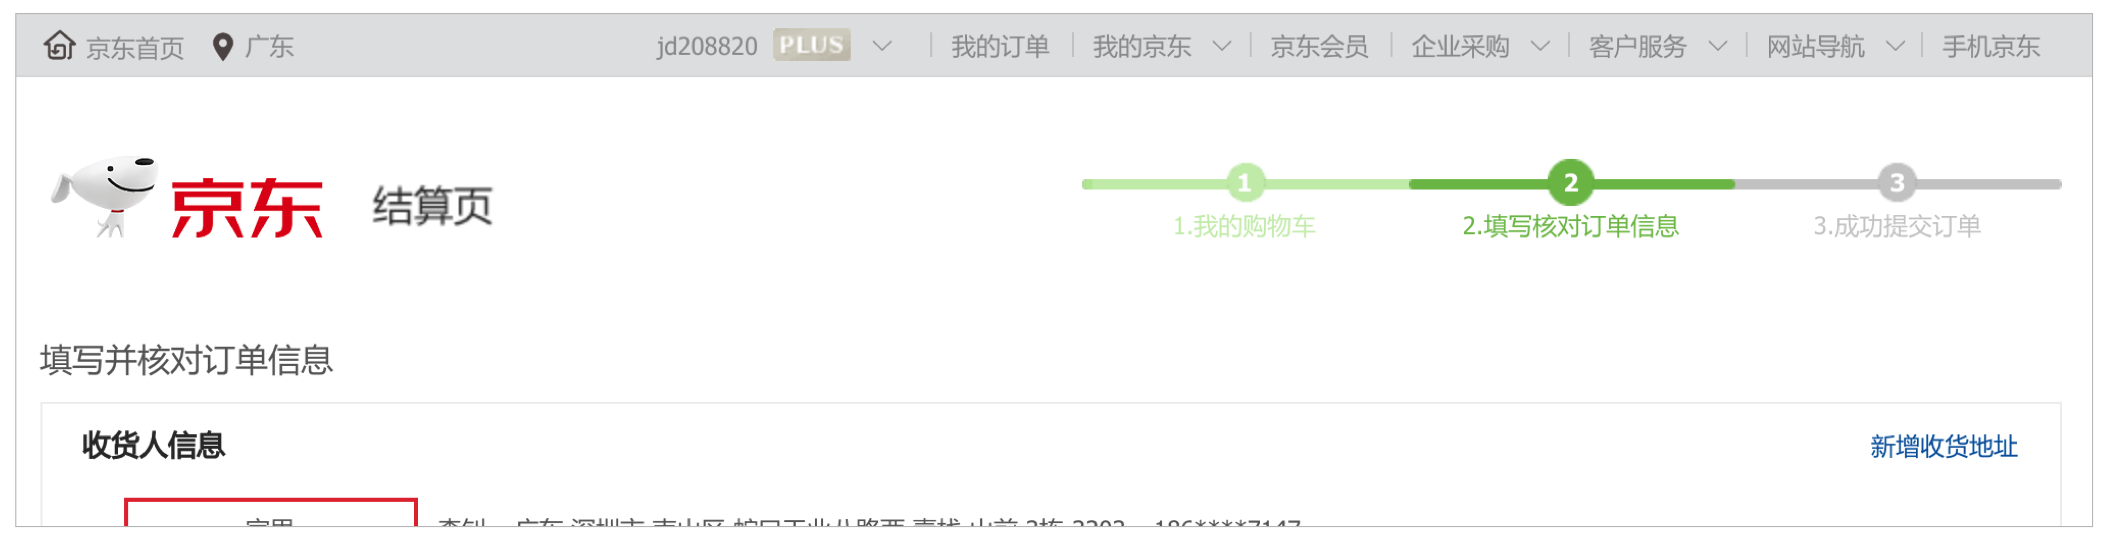Click the 收货人信息 section heading

tap(153, 445)
